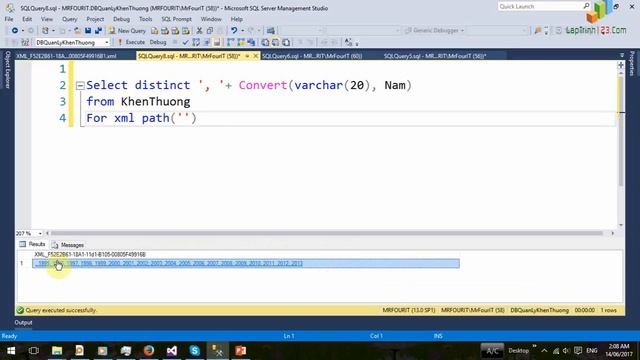640x360 pixels.
Task: Open the undo history dropdown arrow
Action: pyautogui.click(x=242, y=31)
